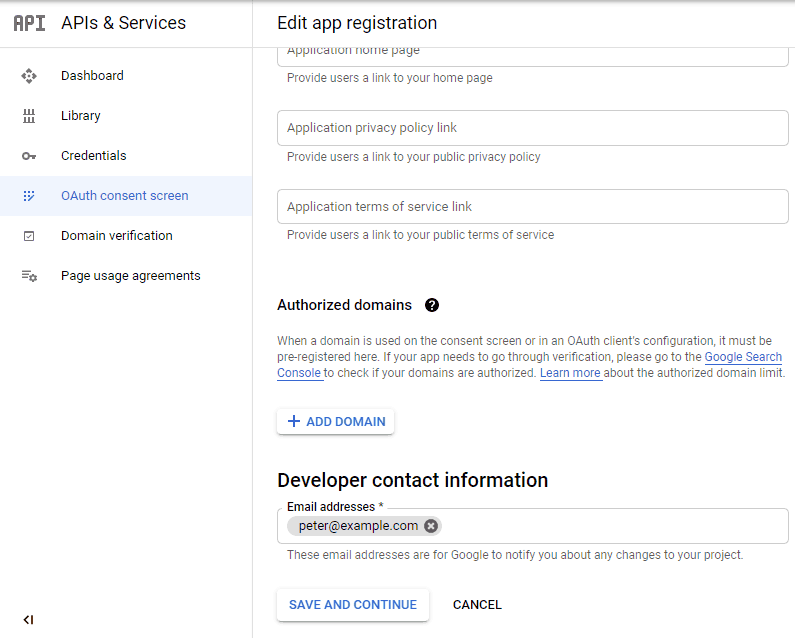Click the OAuth consent screen icon
795x638 pixels.
click(29, 196)
